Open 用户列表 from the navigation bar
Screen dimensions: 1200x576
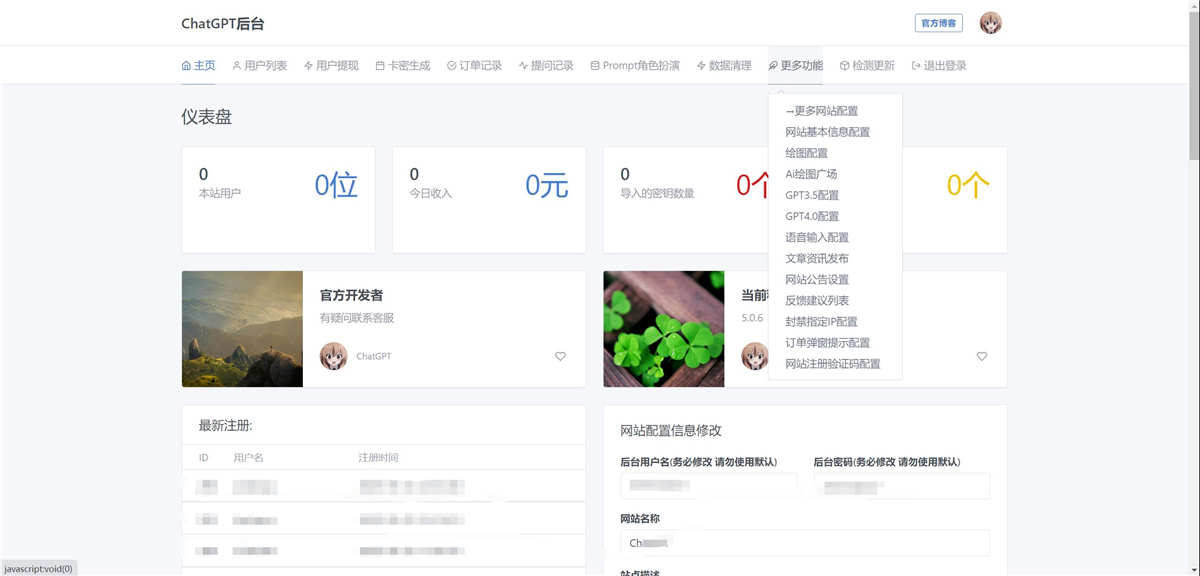point(259,66)
